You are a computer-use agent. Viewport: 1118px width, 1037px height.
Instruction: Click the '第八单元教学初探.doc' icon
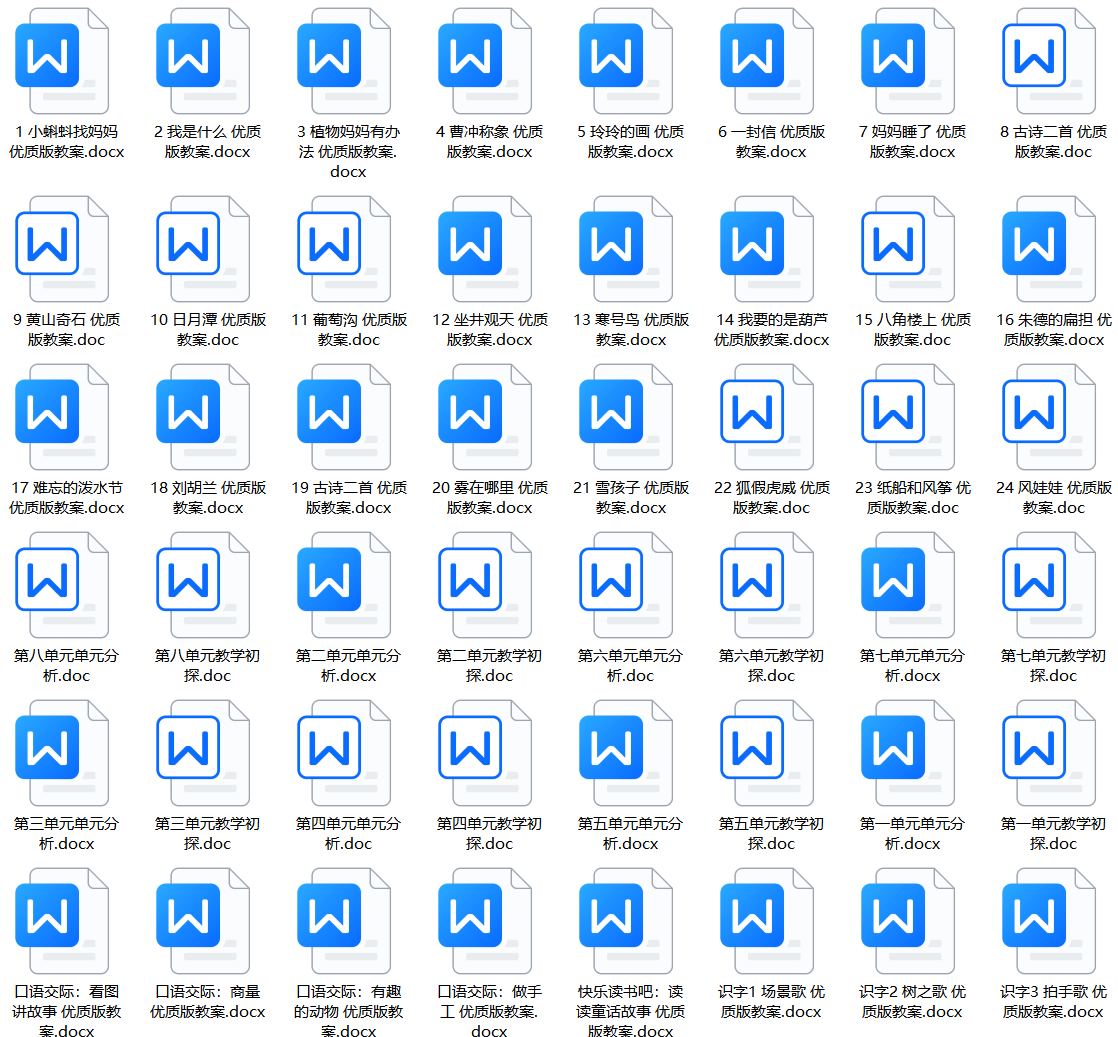pyautogui.click(x=203, y=586)
